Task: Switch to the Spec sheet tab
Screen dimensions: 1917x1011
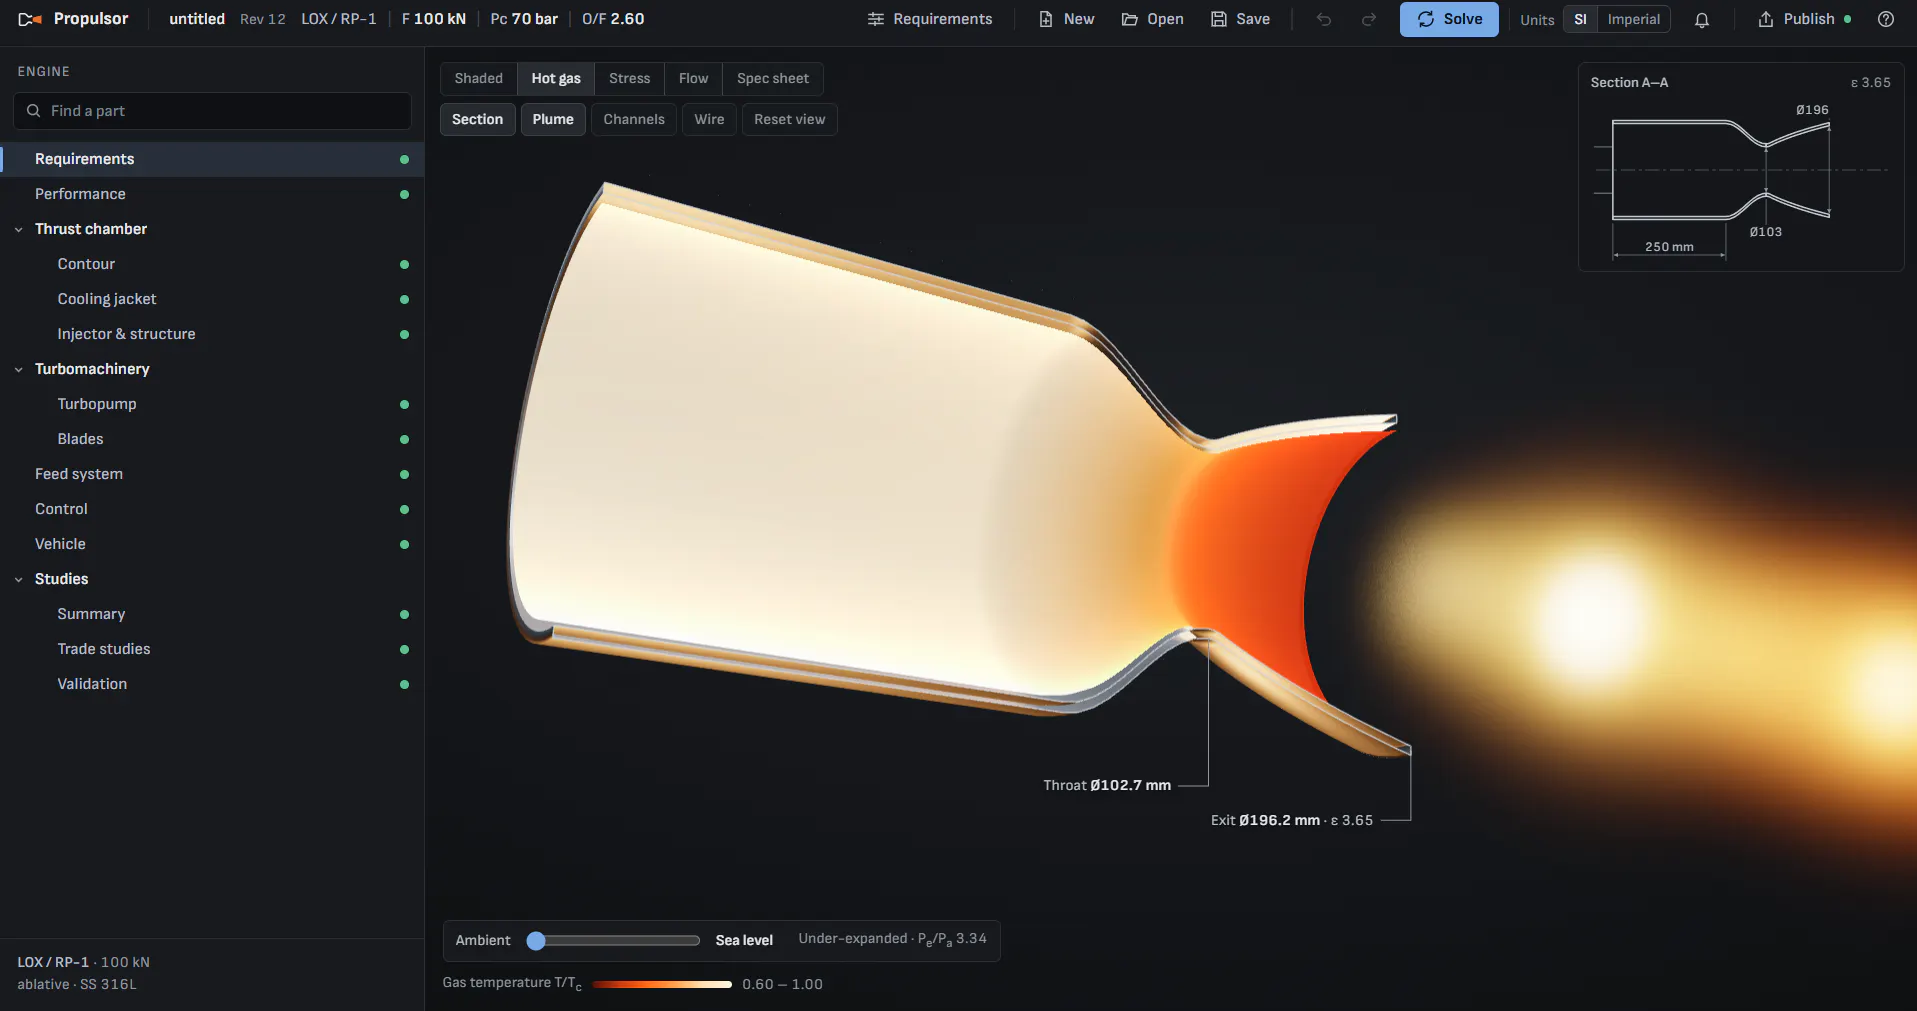Action: (x=773, y=78)
